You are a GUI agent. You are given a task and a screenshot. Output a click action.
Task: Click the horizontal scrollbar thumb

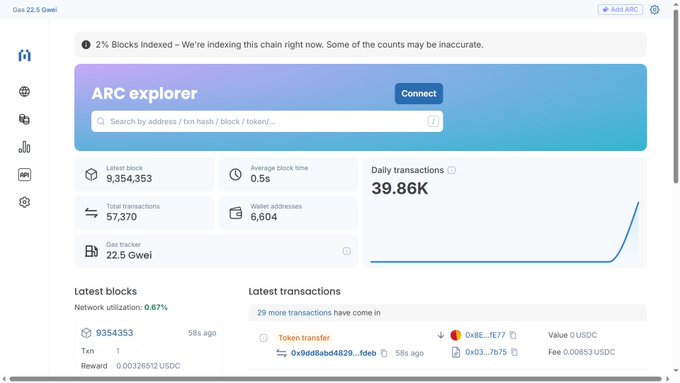[335, 379]
